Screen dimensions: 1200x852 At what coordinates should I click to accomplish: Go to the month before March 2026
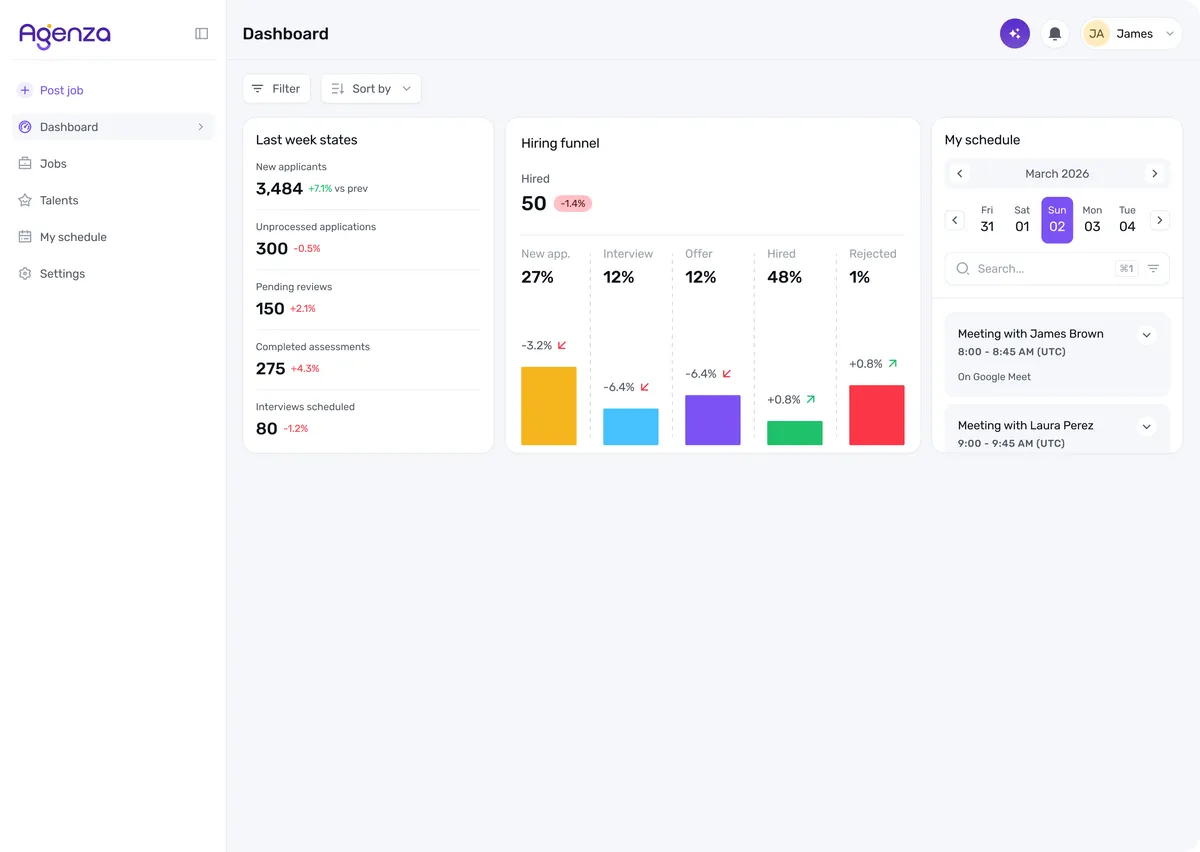(960, 174)
